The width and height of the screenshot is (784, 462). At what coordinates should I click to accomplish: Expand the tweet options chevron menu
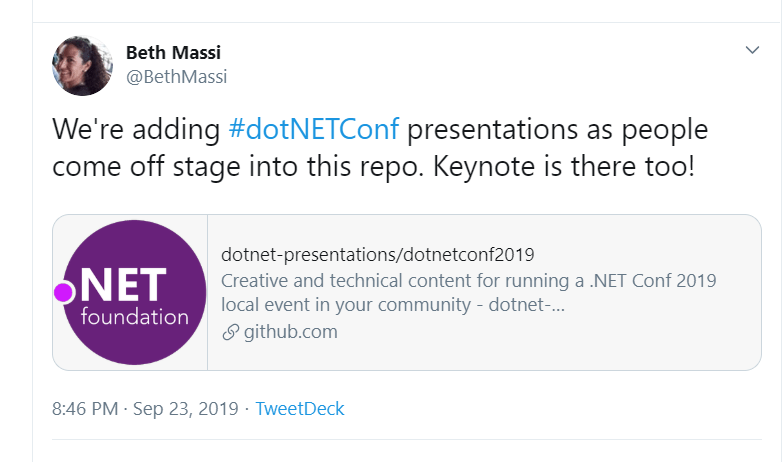coord(753,50)
